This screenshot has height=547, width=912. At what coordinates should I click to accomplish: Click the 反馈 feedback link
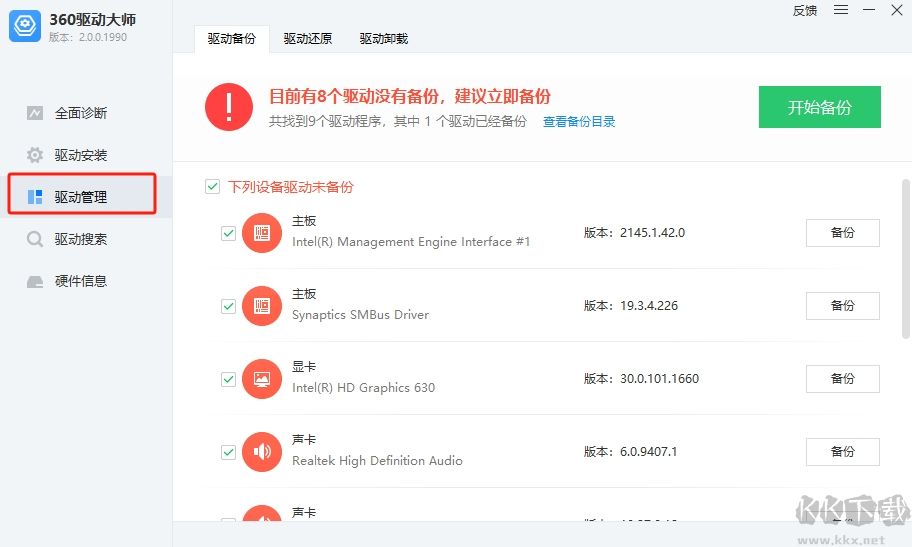point(805,10)
